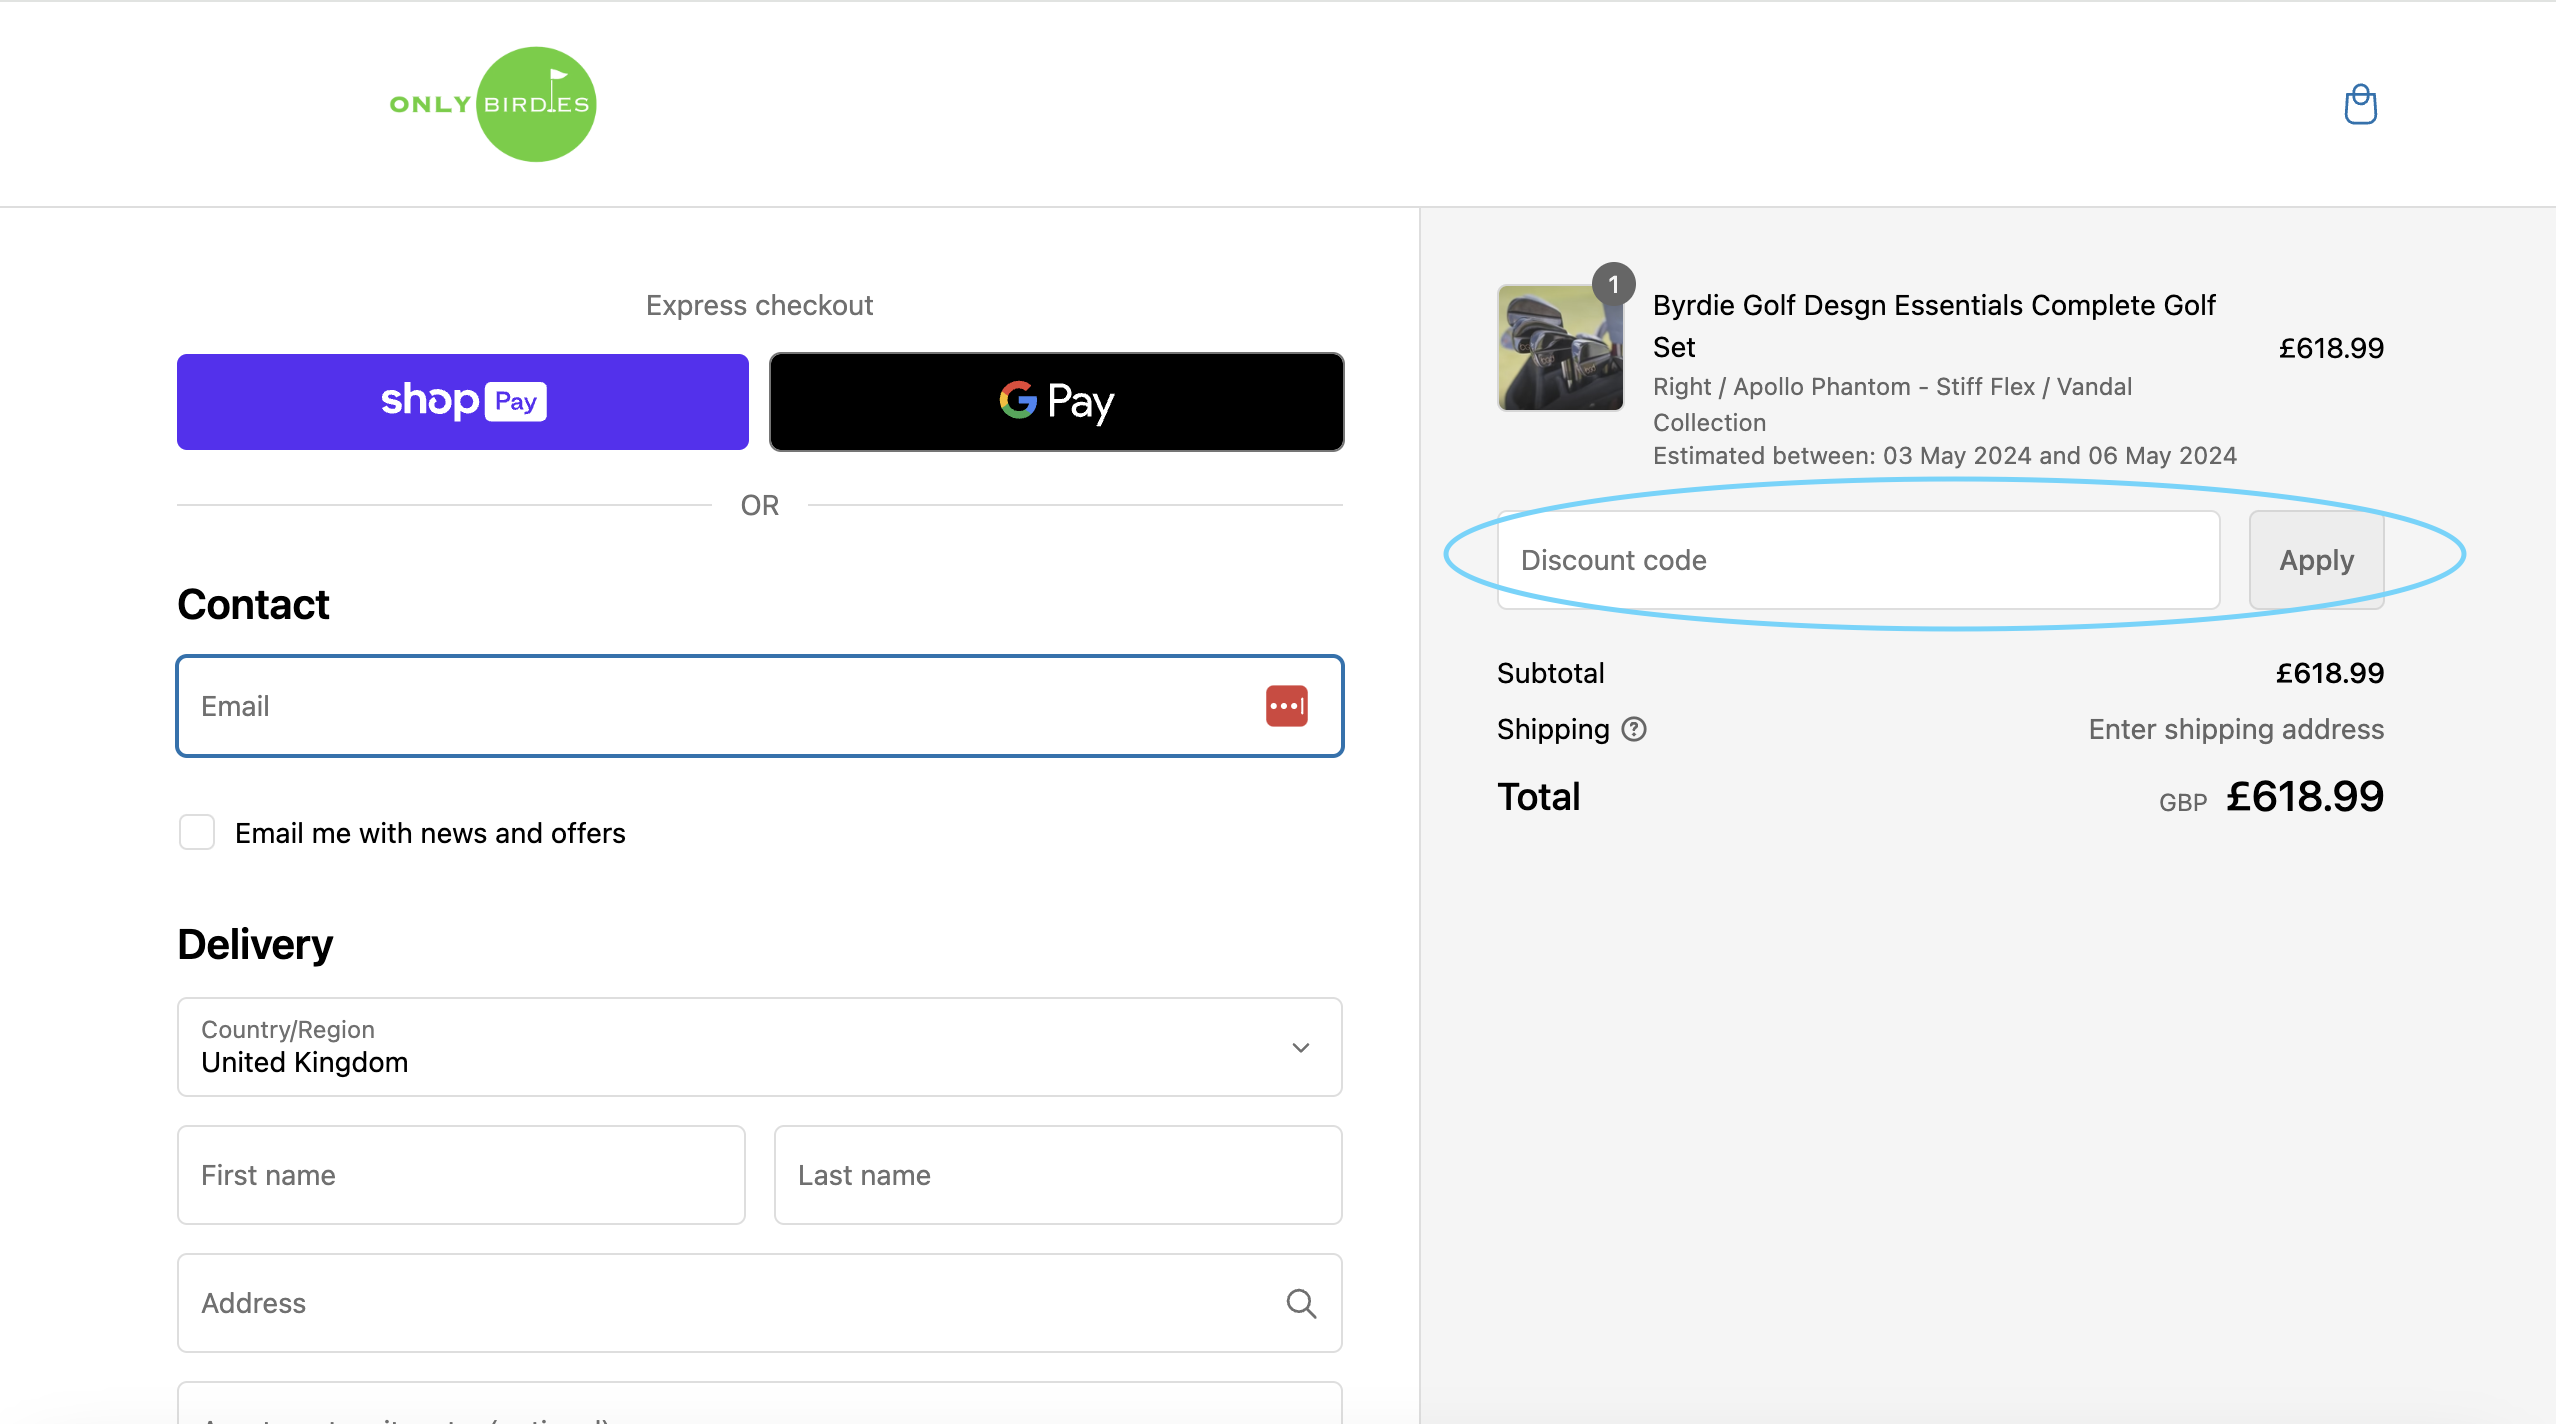Click the Shop Pay express checkout button

[463, 400]
